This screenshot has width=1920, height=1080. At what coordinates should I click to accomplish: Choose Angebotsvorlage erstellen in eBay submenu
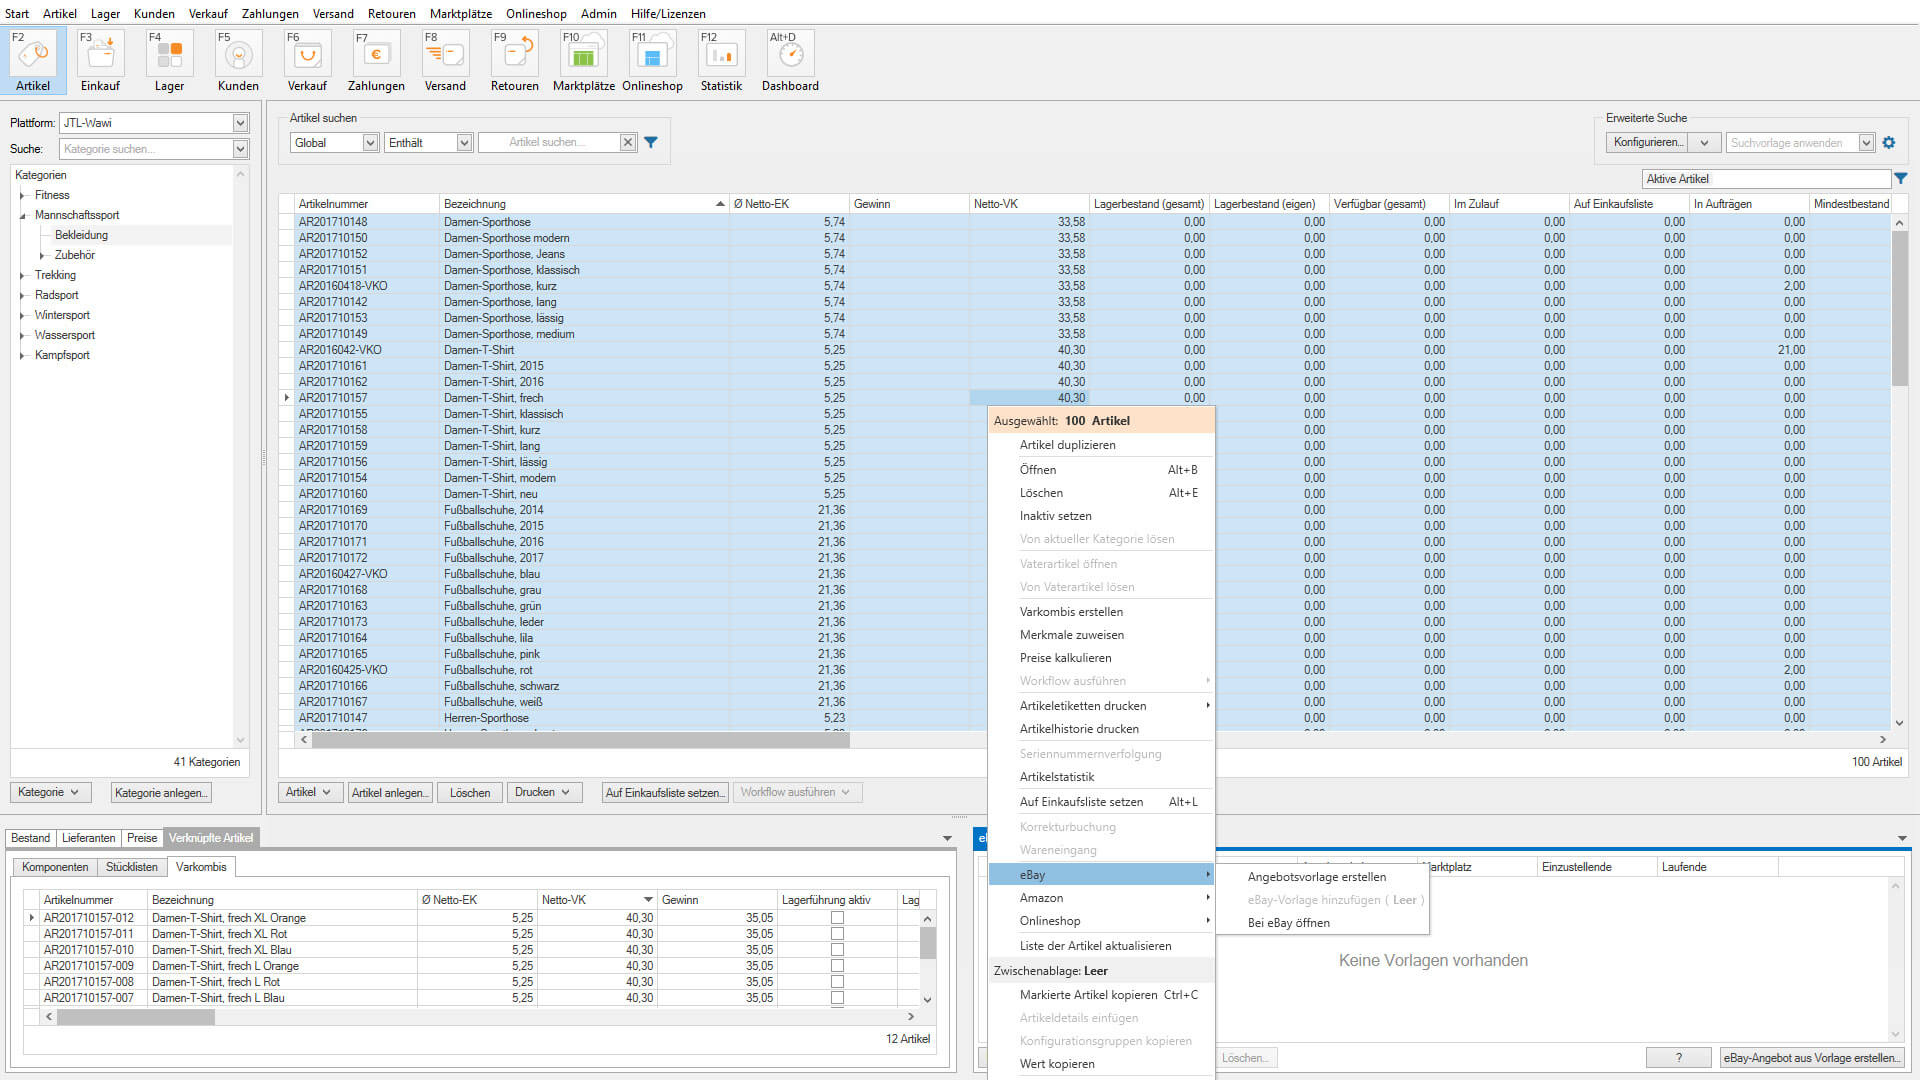click(1316, 877)
